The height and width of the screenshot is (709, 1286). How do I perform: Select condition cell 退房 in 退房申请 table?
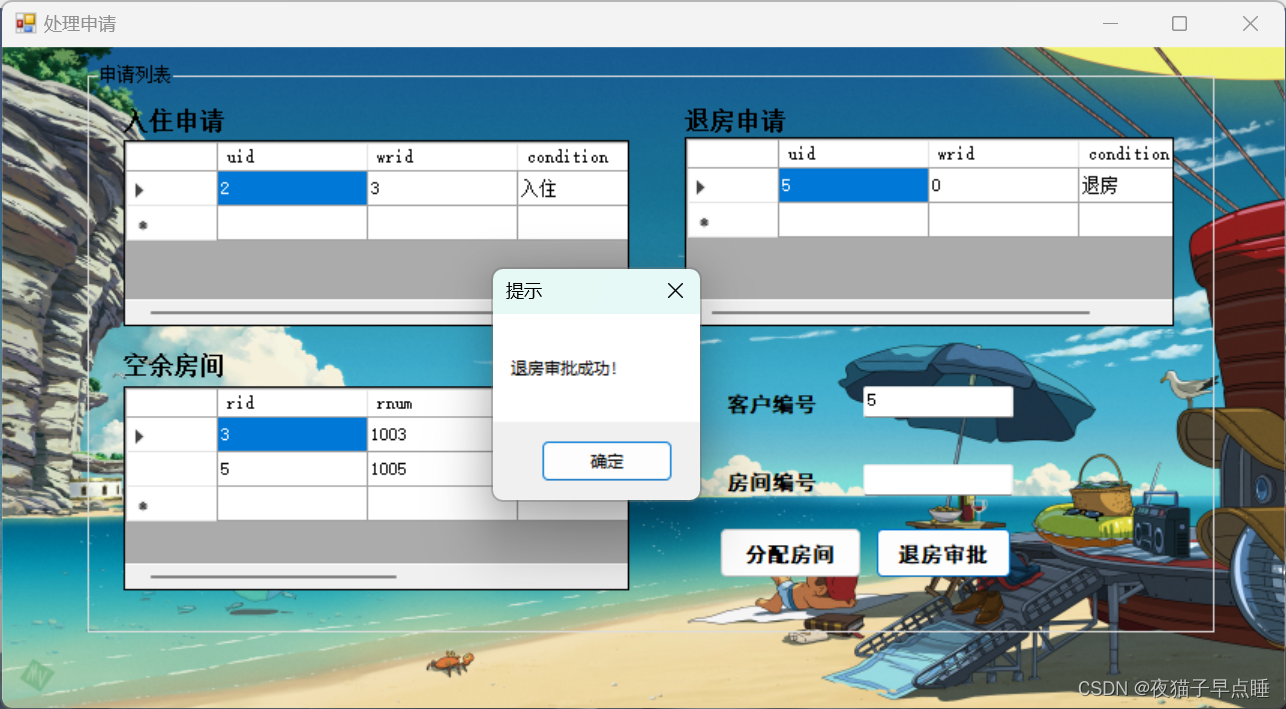pyautogui.click(x=1125, y=185)
